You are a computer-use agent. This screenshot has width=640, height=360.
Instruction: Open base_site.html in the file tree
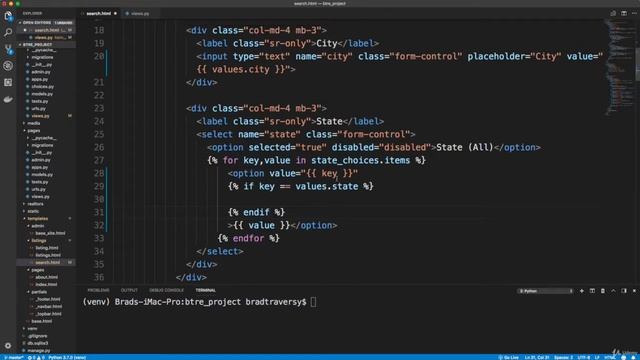[50, 233]
